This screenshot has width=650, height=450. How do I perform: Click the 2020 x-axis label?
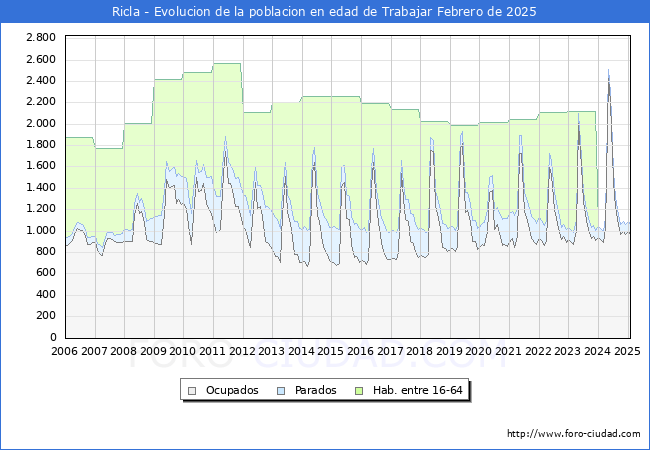[479, 351]
